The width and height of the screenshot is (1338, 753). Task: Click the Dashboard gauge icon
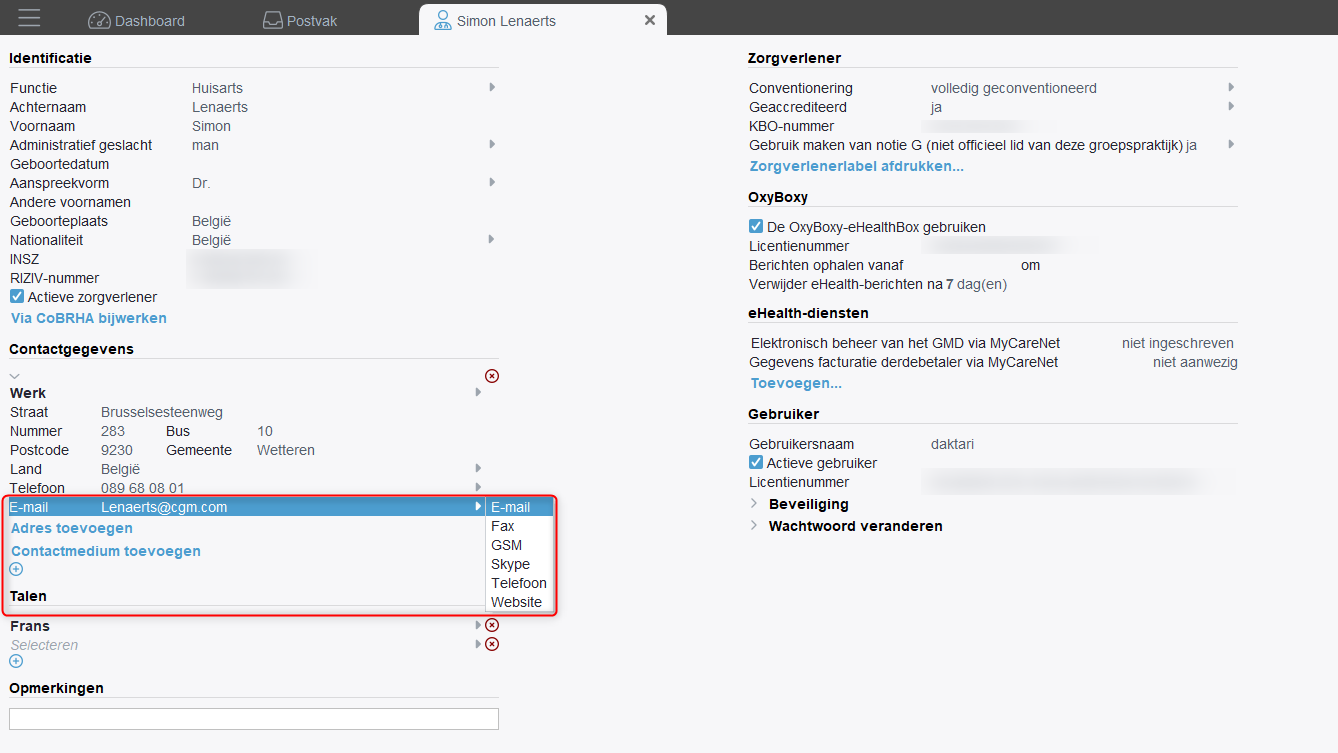99,20
